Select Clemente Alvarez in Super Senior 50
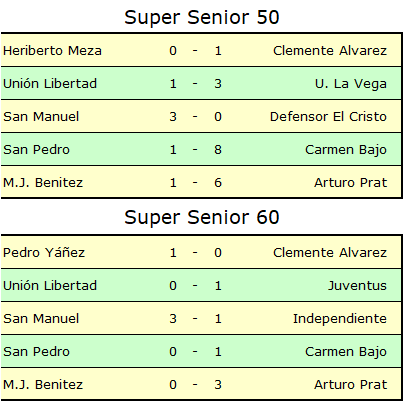403x401 pixels. (330, 51)
